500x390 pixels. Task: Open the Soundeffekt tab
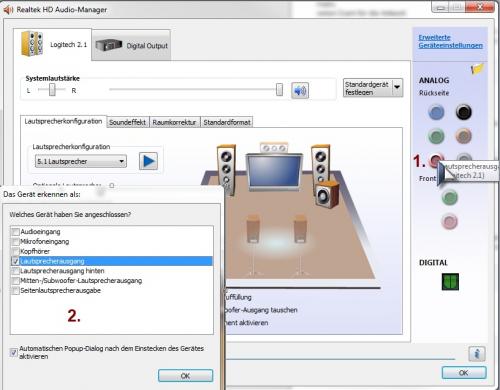[128, 122]
